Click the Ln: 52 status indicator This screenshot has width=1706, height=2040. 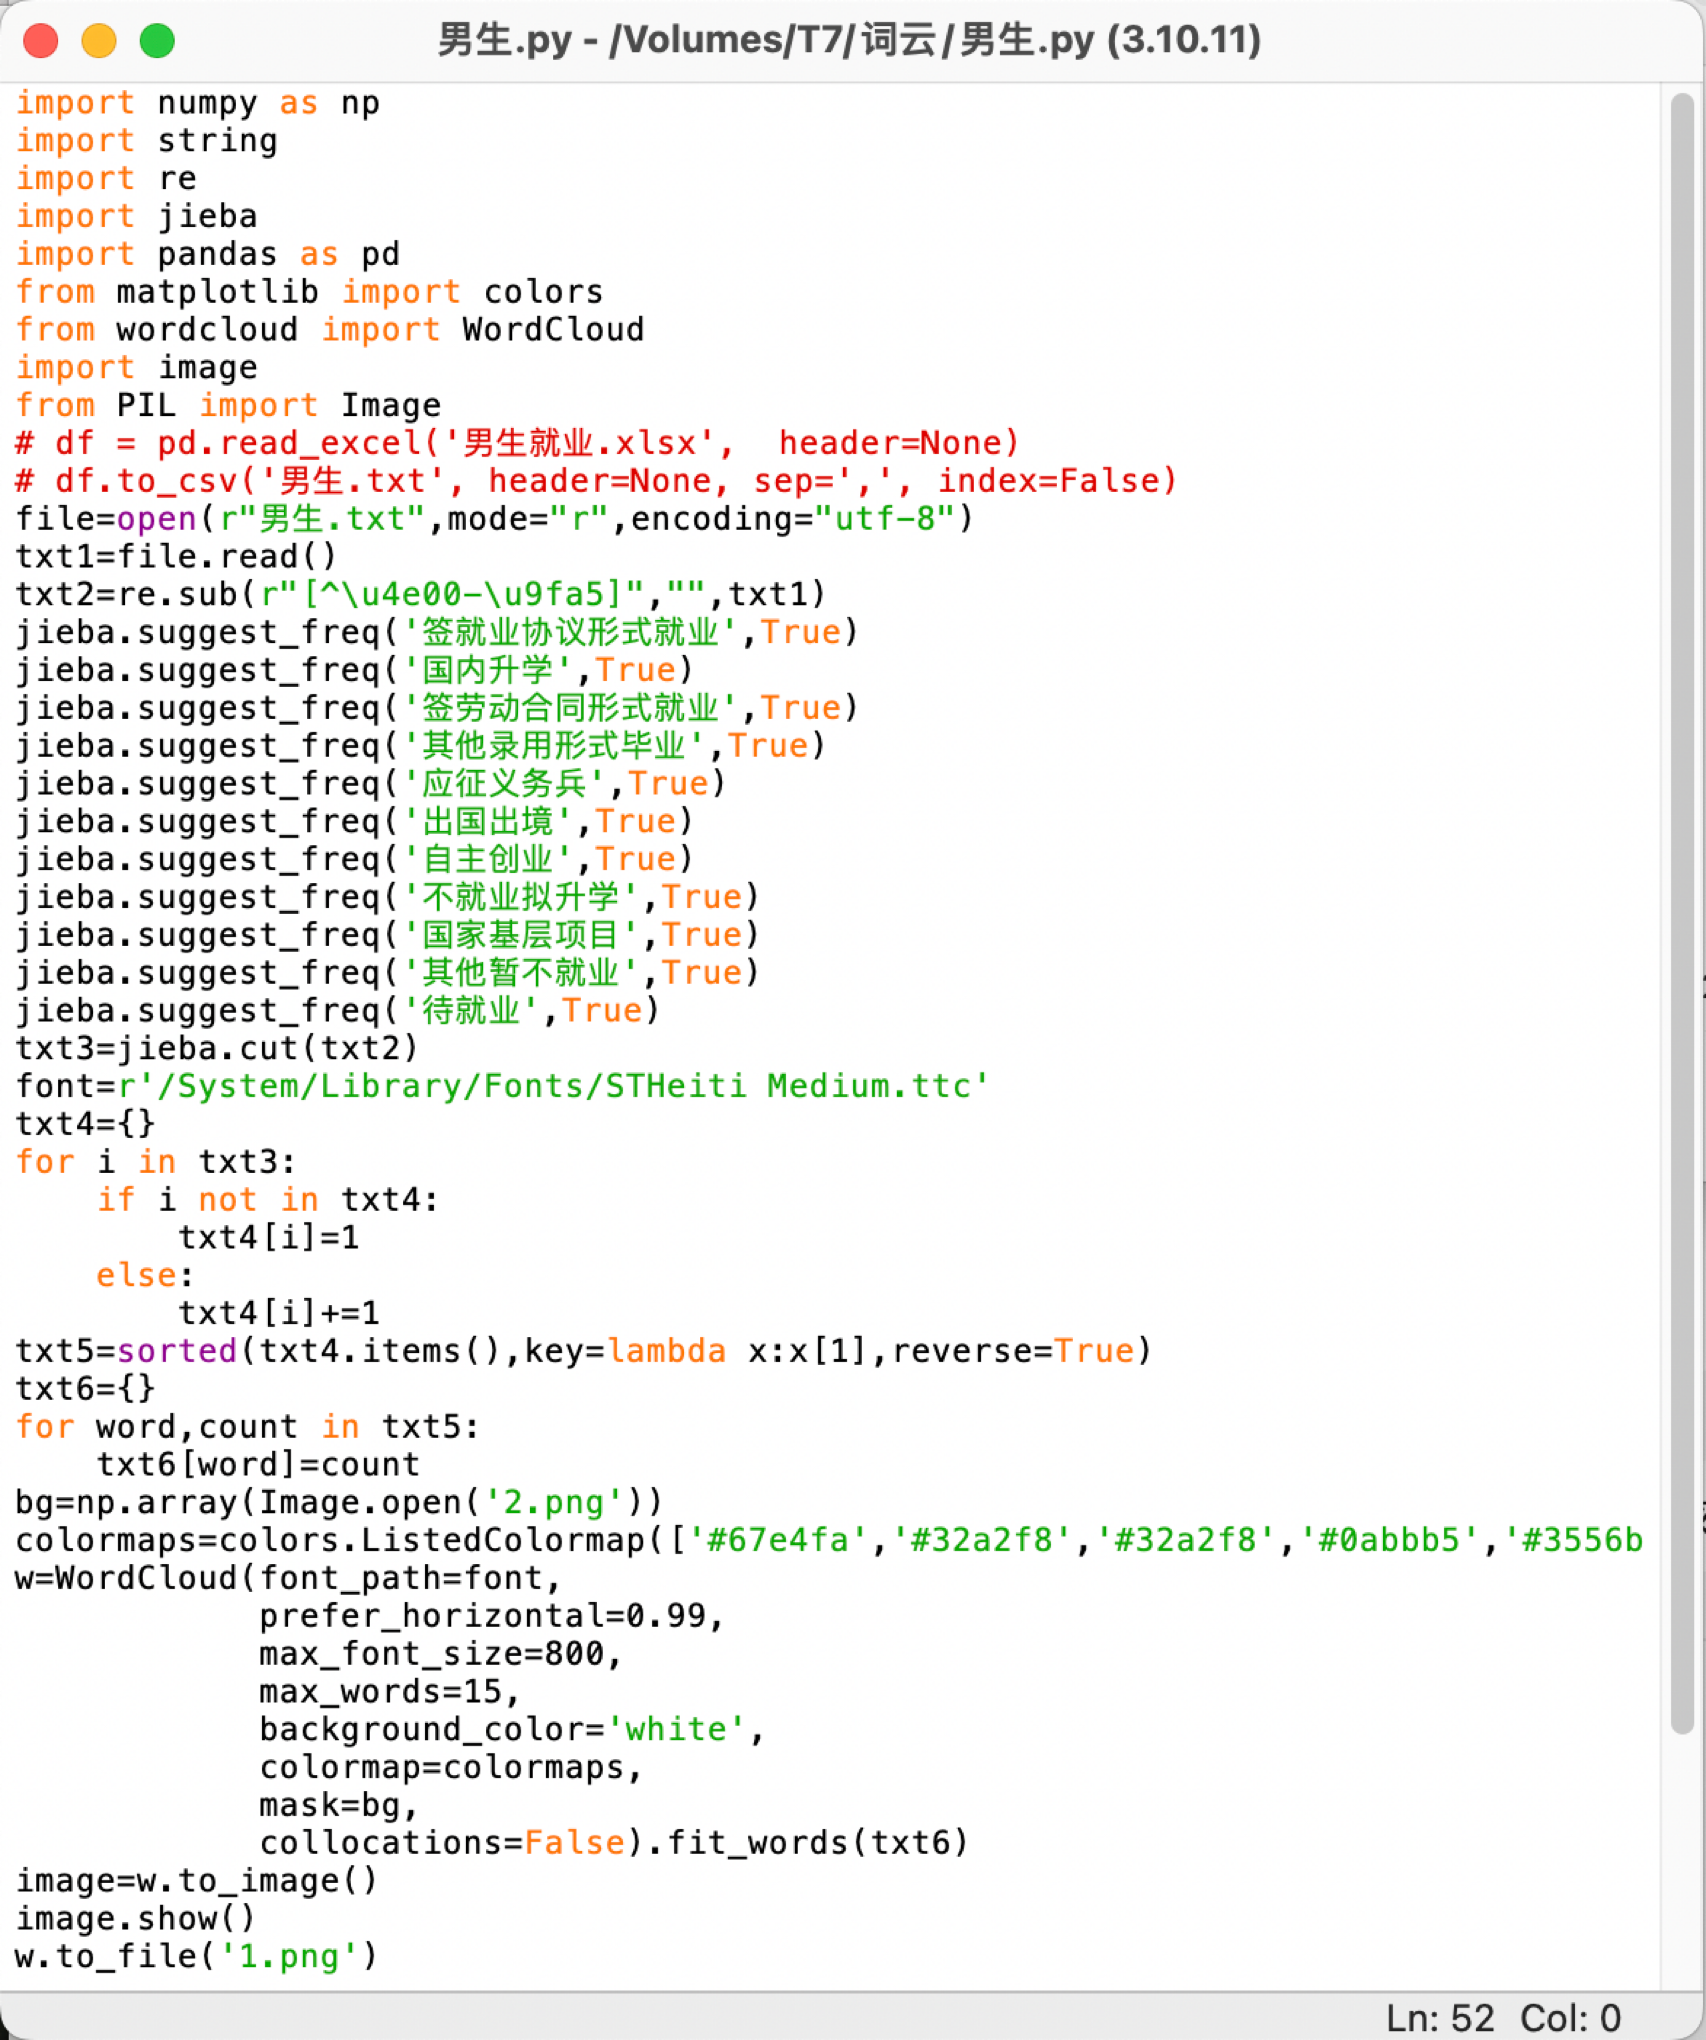[x=1439, y=2017]
